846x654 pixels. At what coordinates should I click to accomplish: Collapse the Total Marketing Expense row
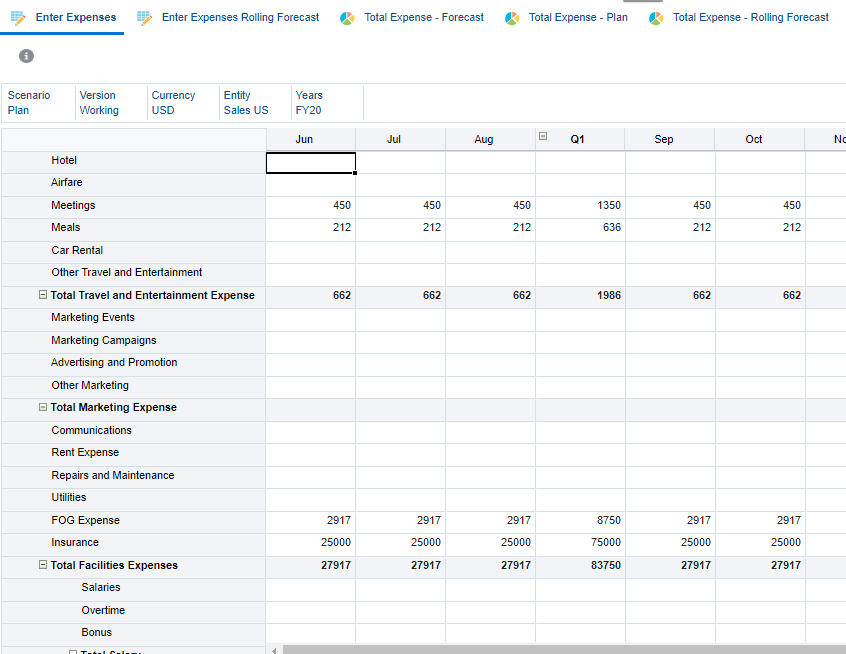[x=42, y=407]
